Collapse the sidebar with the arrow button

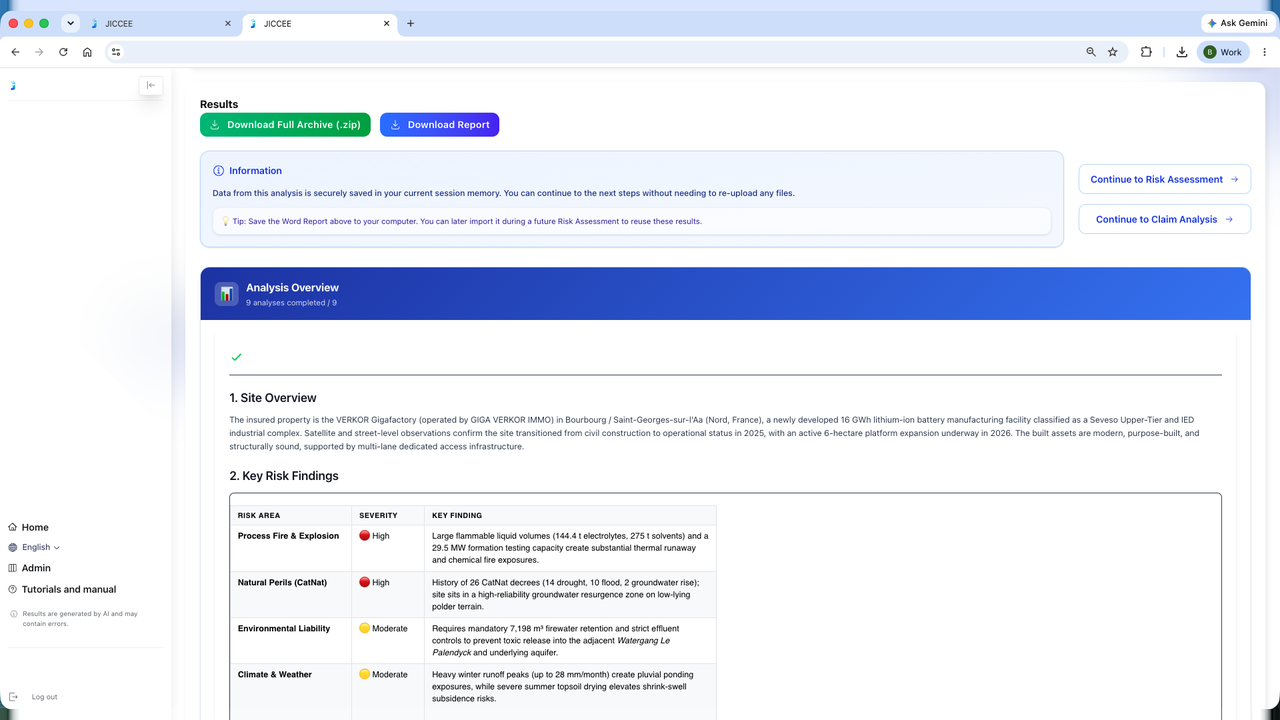coord(151,85)
